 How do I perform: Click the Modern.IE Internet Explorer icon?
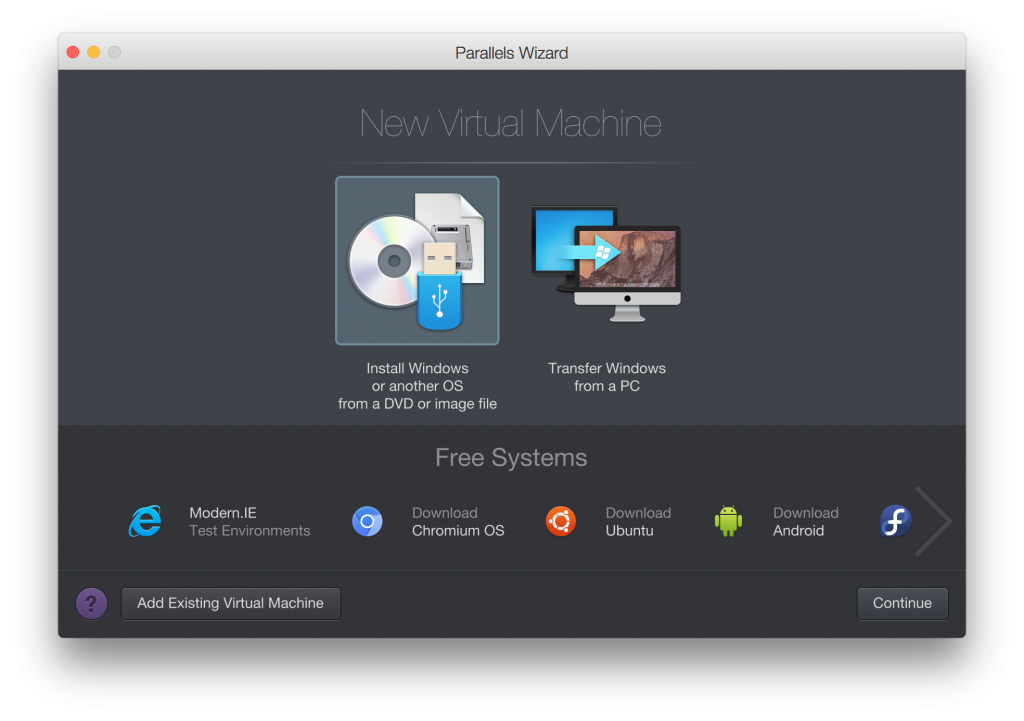(145, 521)
